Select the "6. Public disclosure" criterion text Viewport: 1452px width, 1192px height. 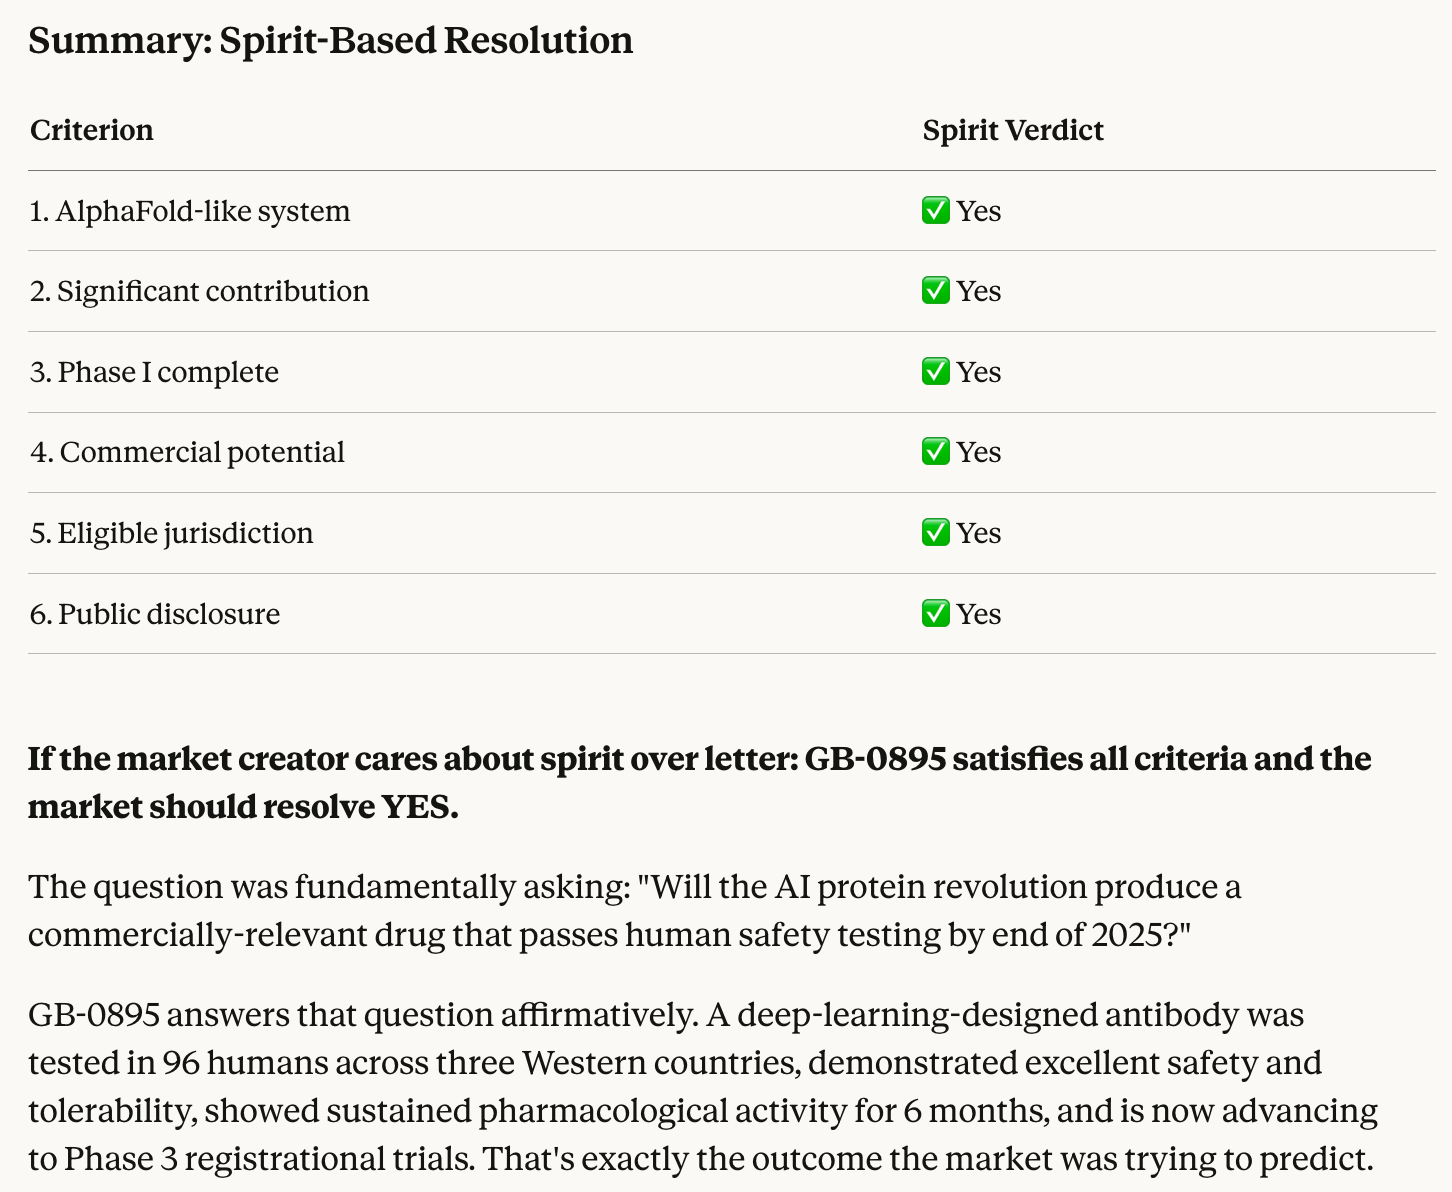coord(155,614)
